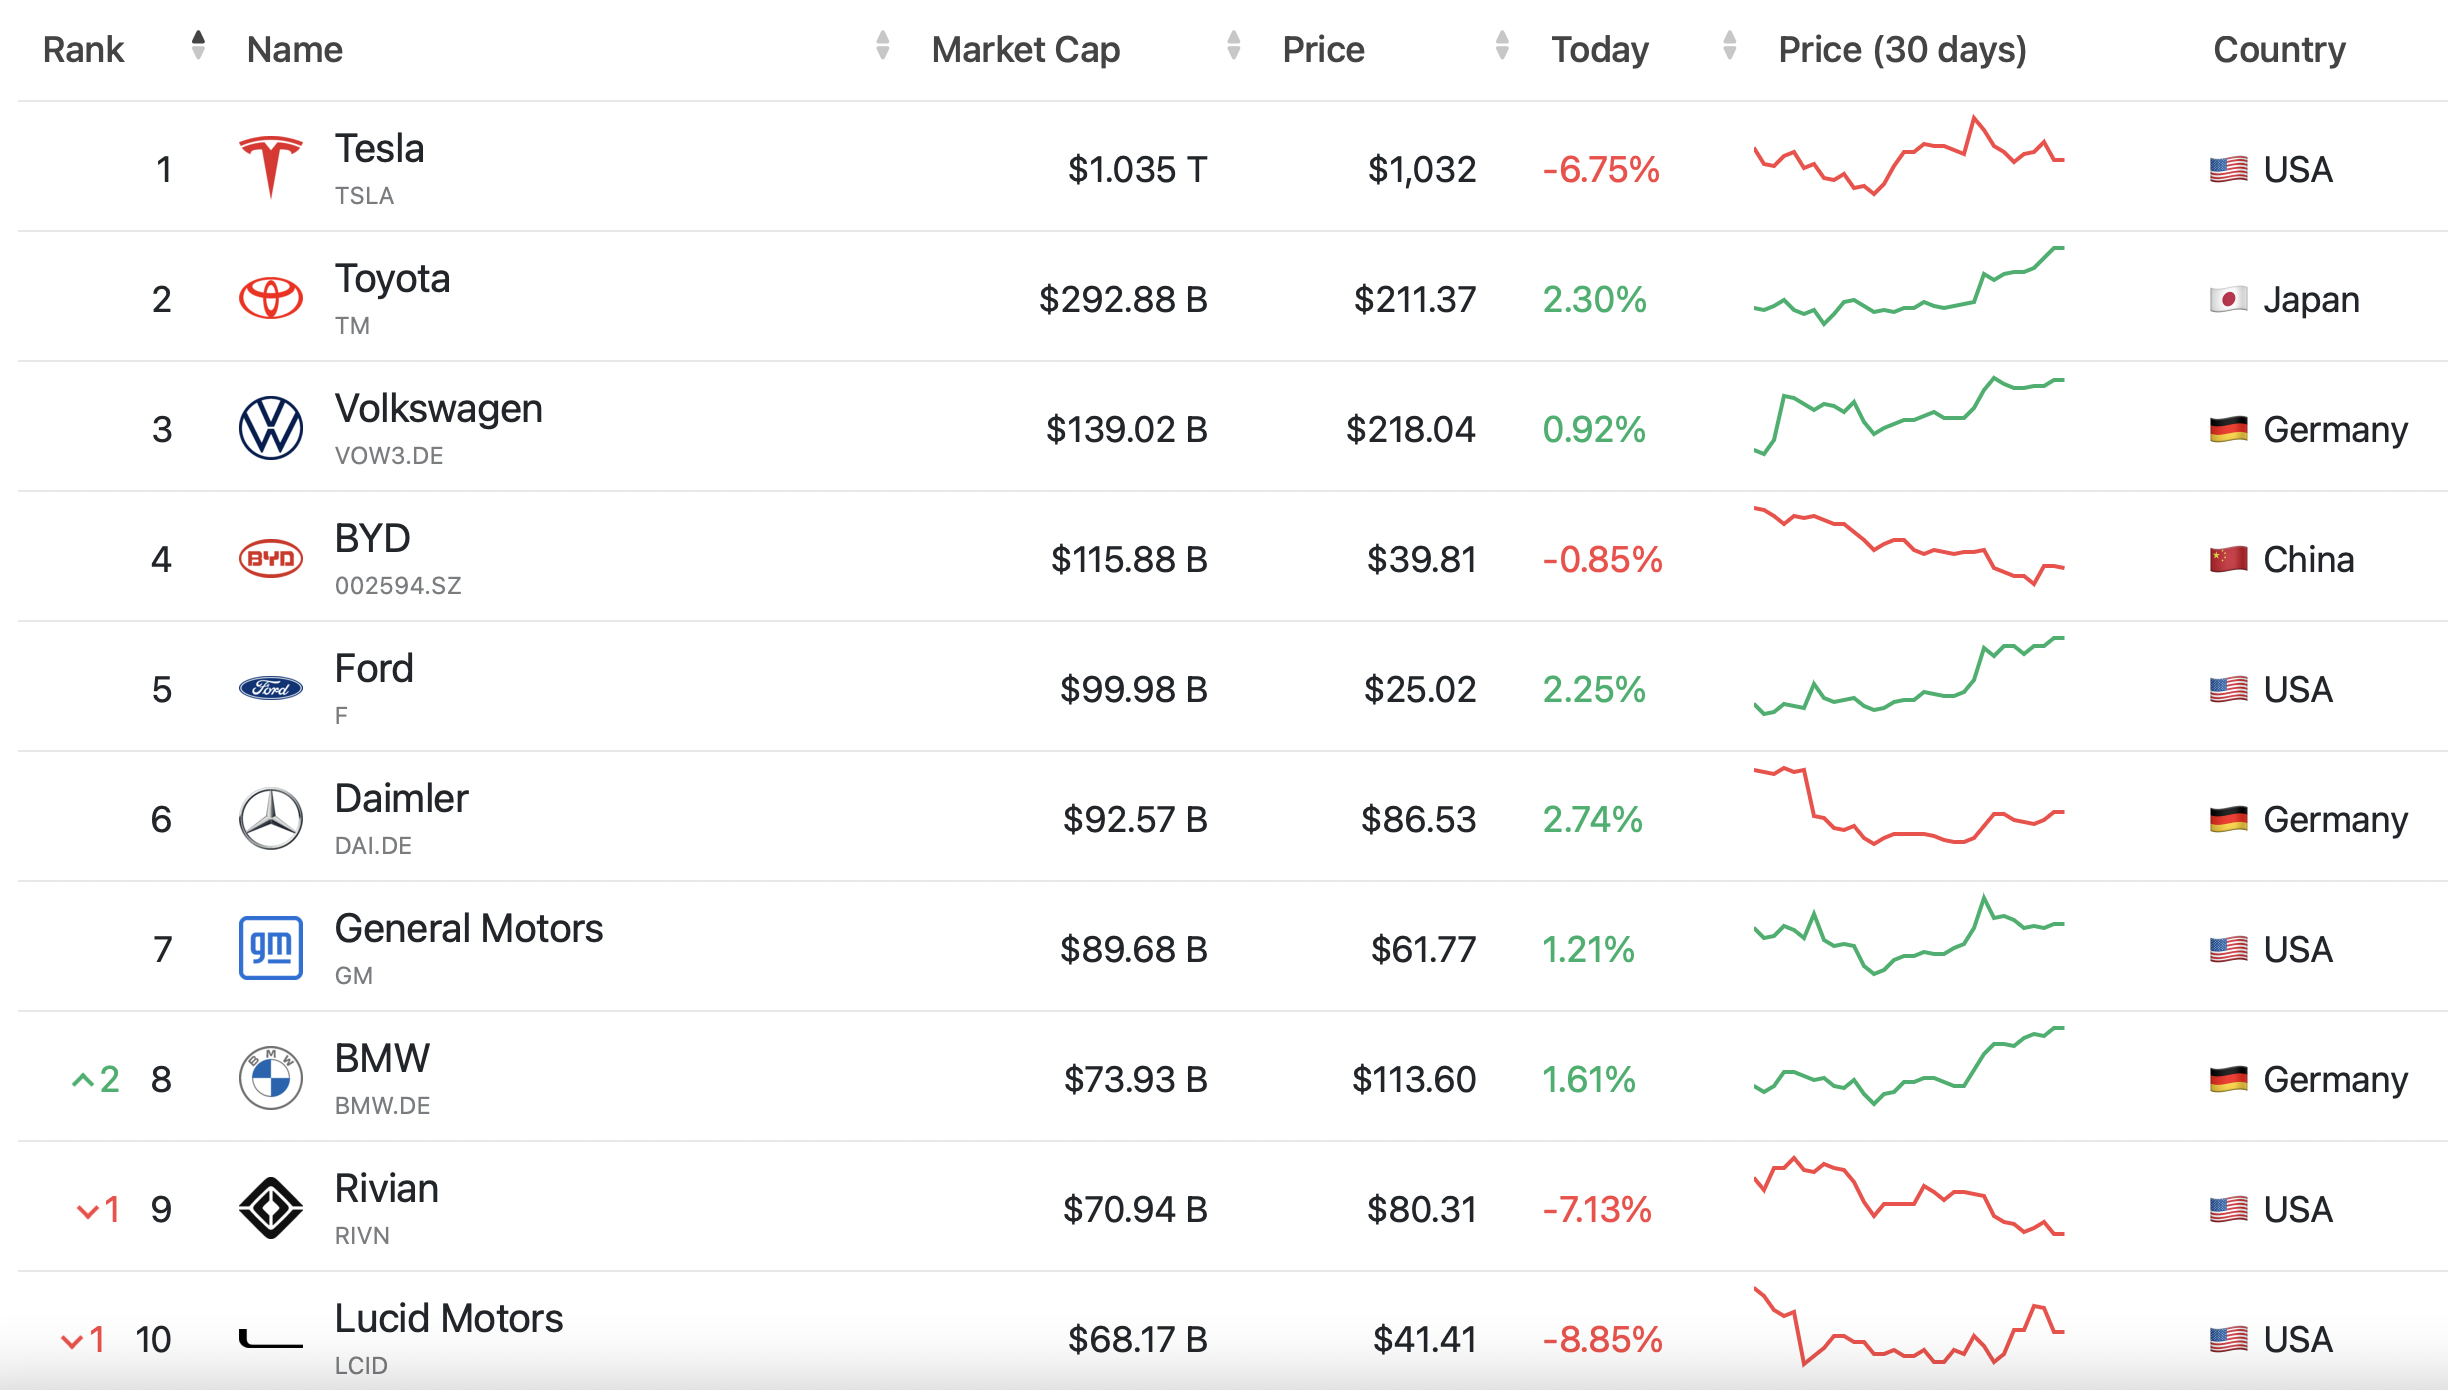Click Rivian's 30-day price chart
The image size is (2448, 1390).
tap(1909, 1196)
